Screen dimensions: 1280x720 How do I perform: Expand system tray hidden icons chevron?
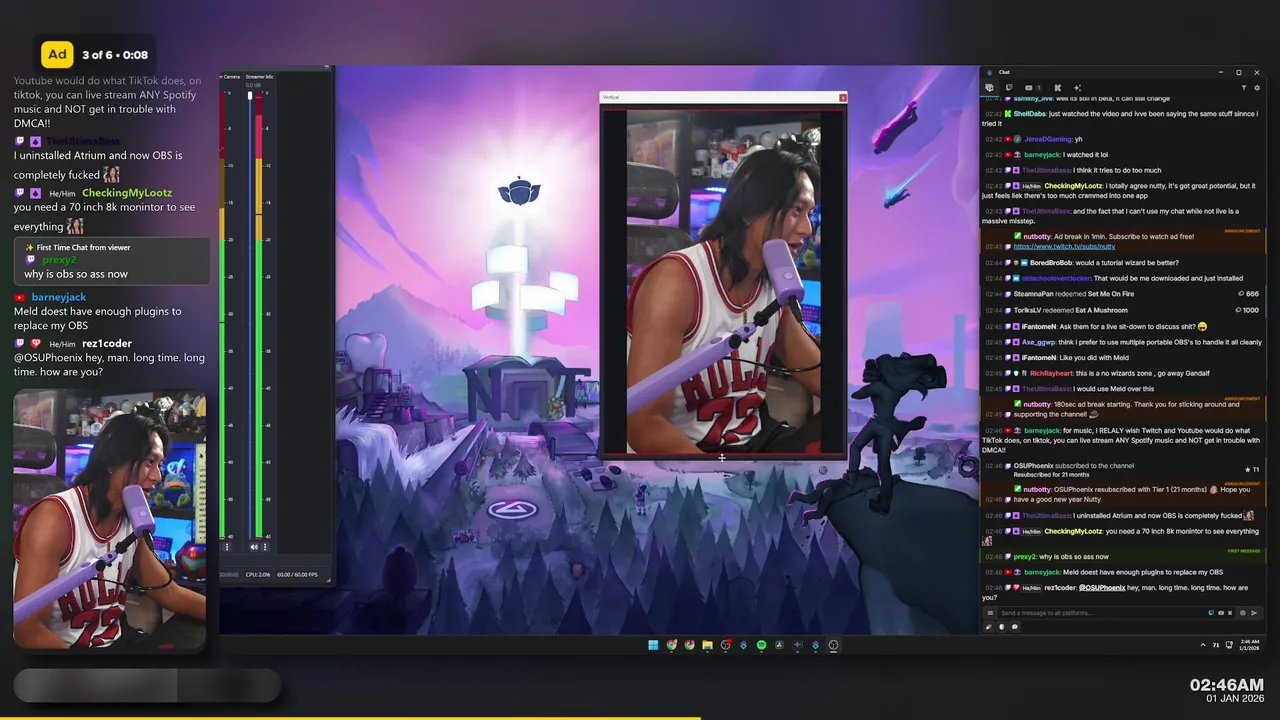point(1203,645)
